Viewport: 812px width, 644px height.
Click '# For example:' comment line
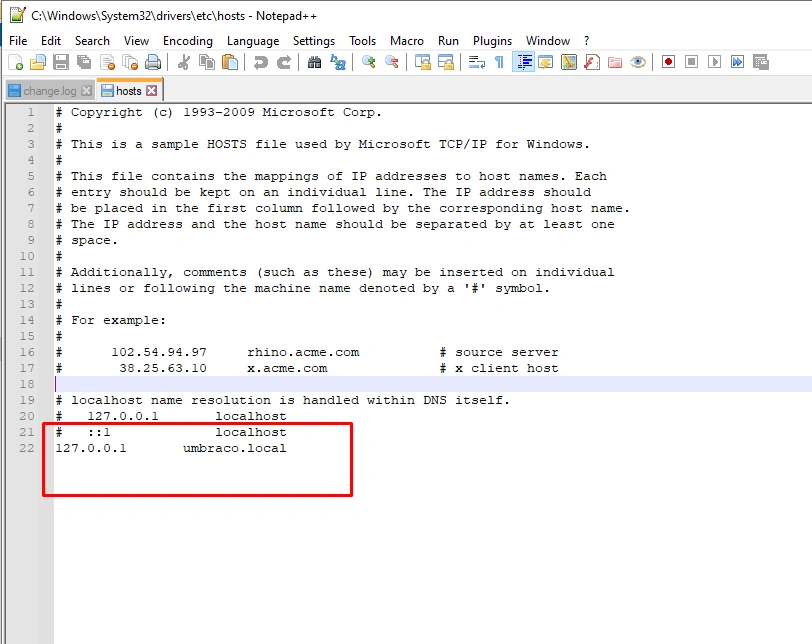point(111,320)
